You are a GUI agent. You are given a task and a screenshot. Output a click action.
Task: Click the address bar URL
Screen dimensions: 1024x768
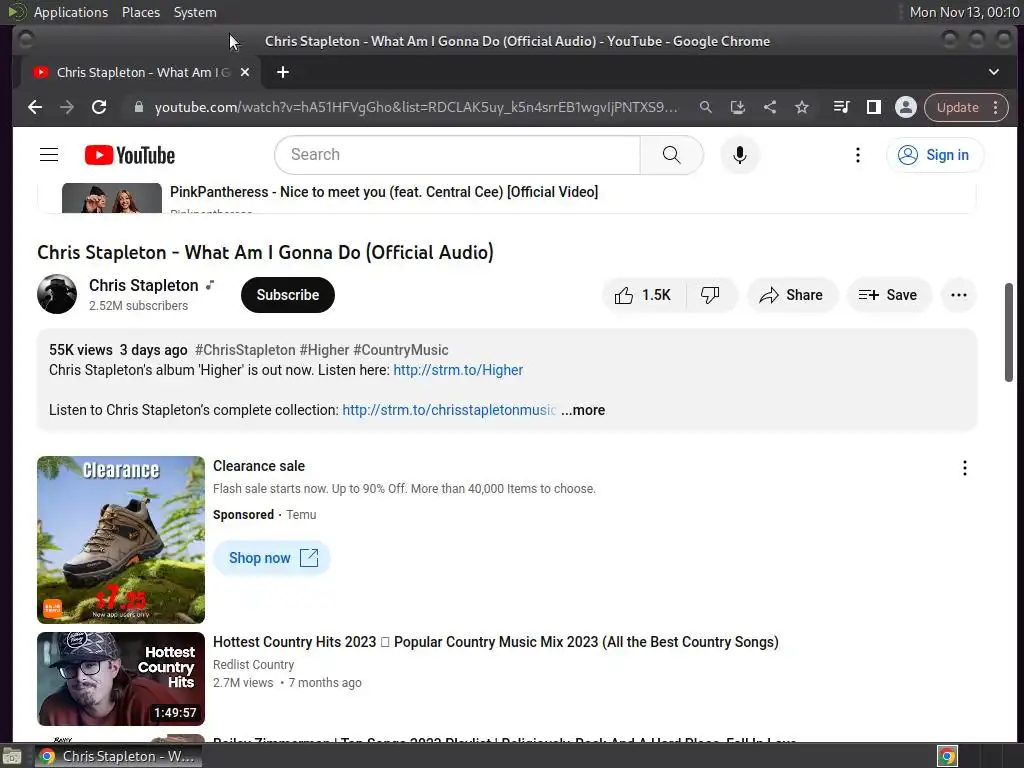(x=416, y=107)
